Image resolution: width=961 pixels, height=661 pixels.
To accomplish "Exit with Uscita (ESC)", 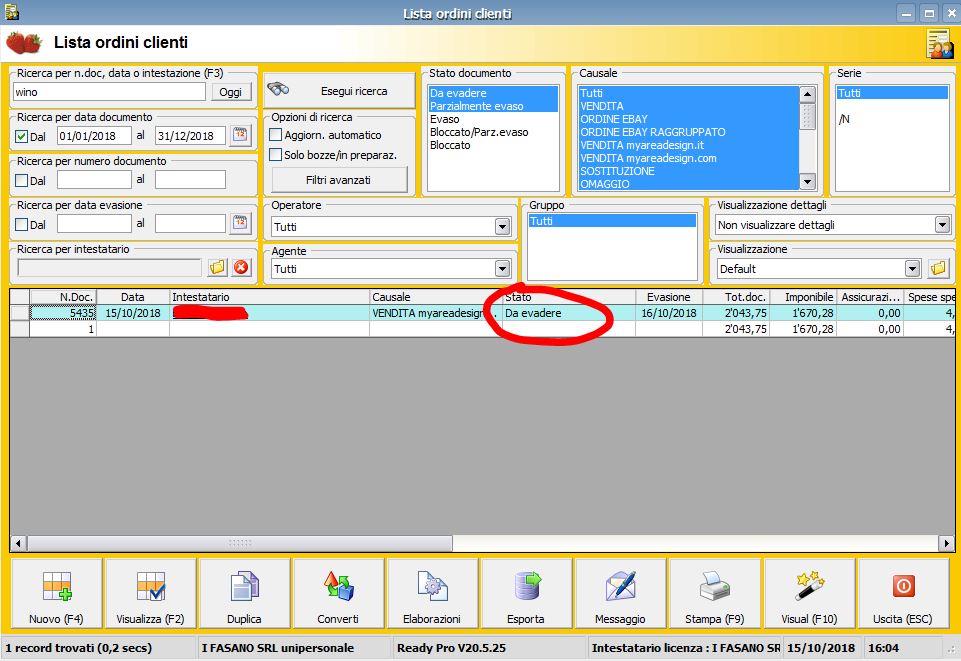I will pyautogui.click(x=903, y=593).
